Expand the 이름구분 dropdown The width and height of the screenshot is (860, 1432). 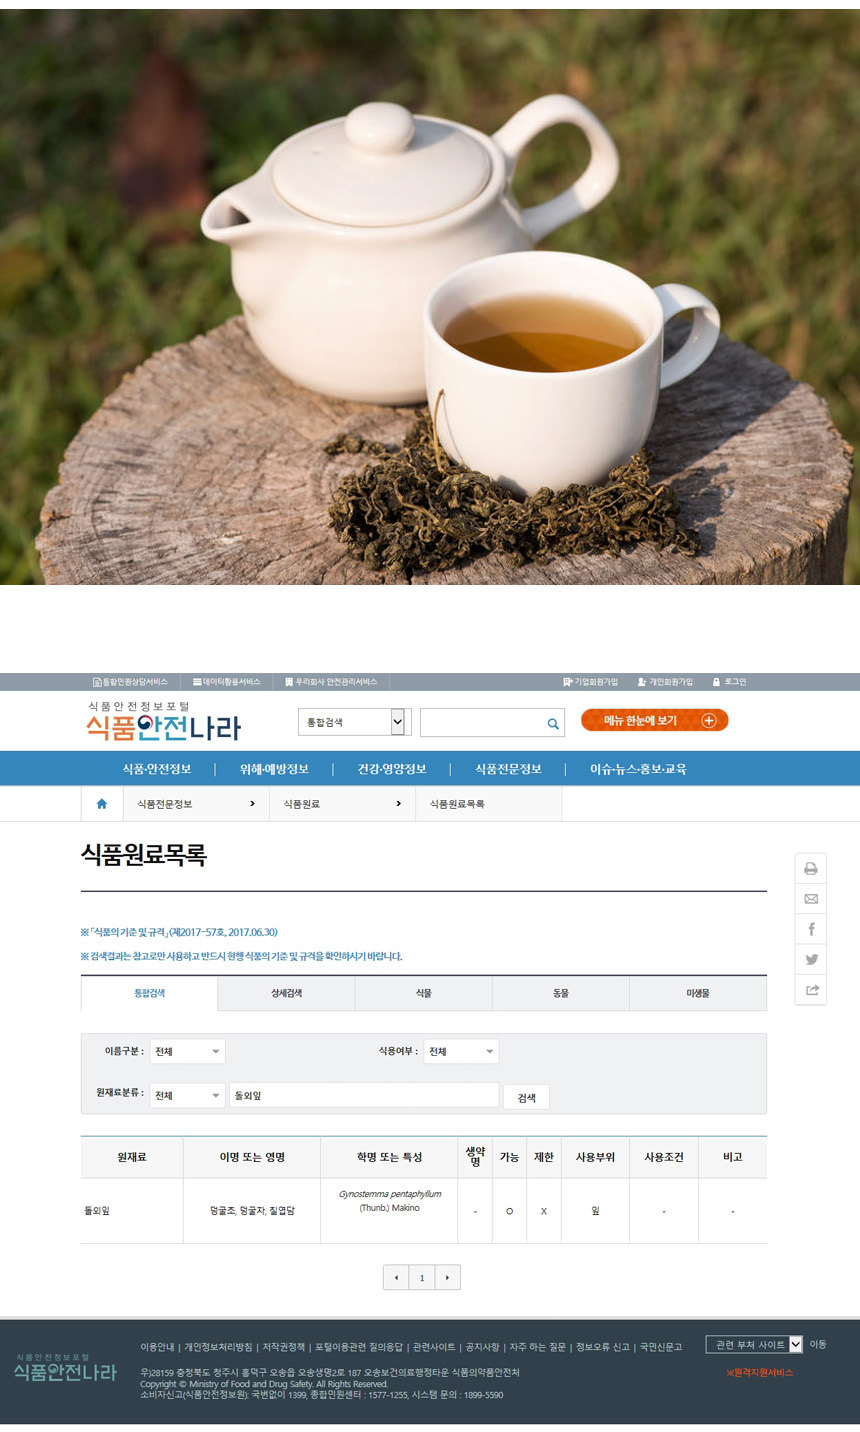click(x=187, y=1052)
